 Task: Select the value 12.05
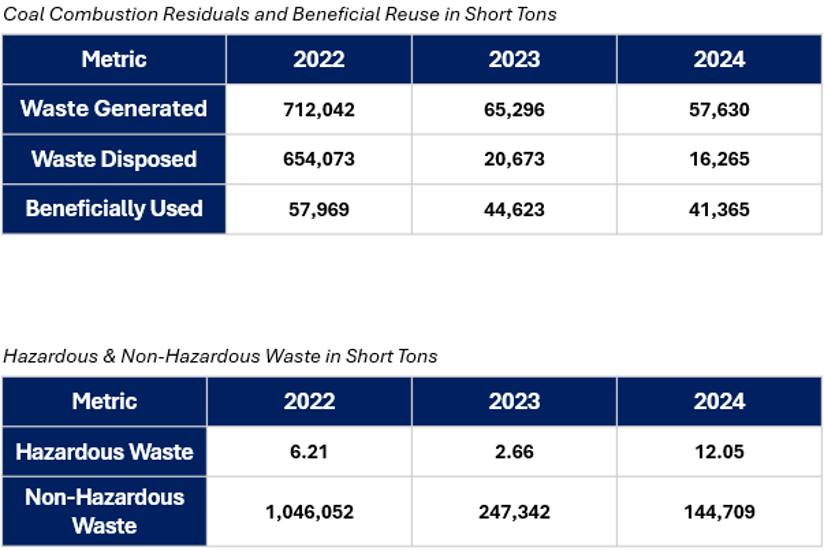(719, 451)
